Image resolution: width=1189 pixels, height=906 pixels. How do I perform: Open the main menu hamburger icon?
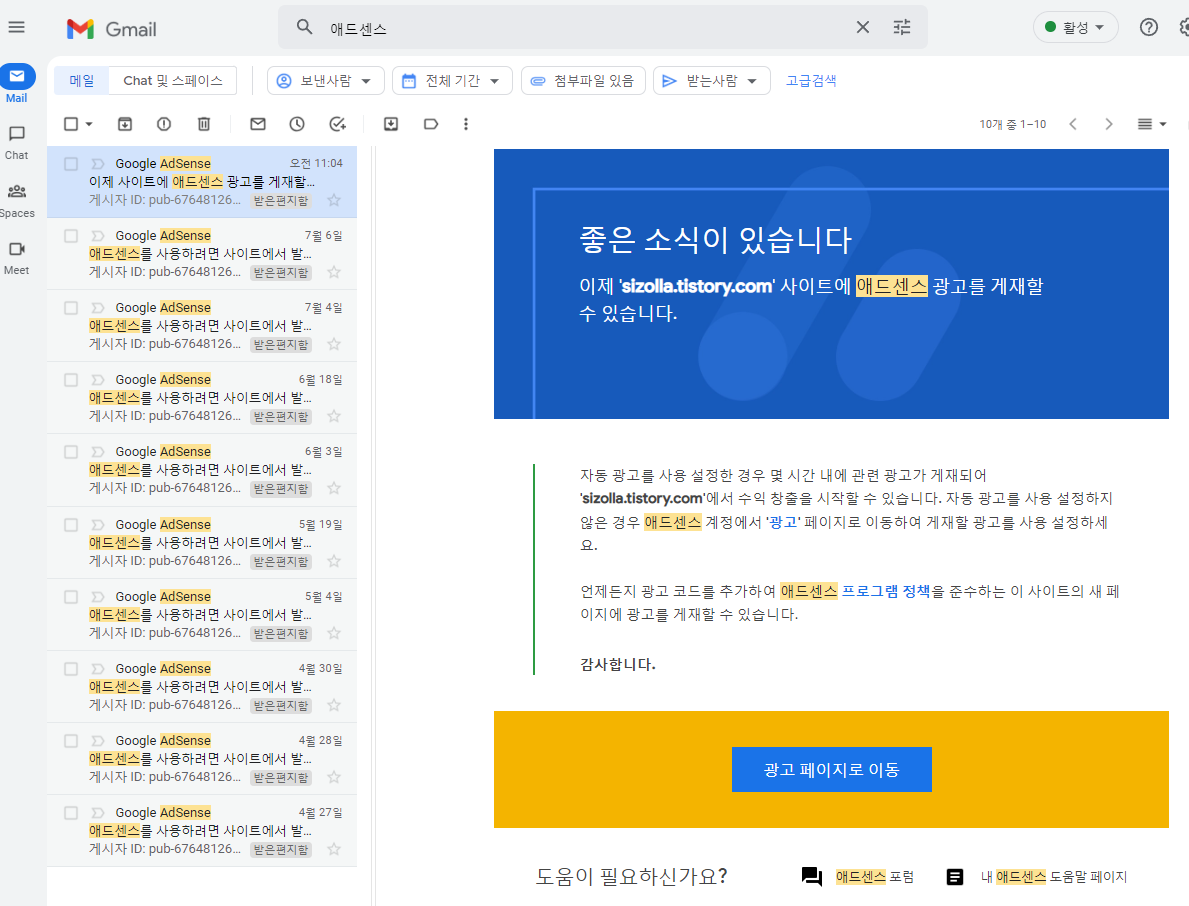tap(17, 27)
